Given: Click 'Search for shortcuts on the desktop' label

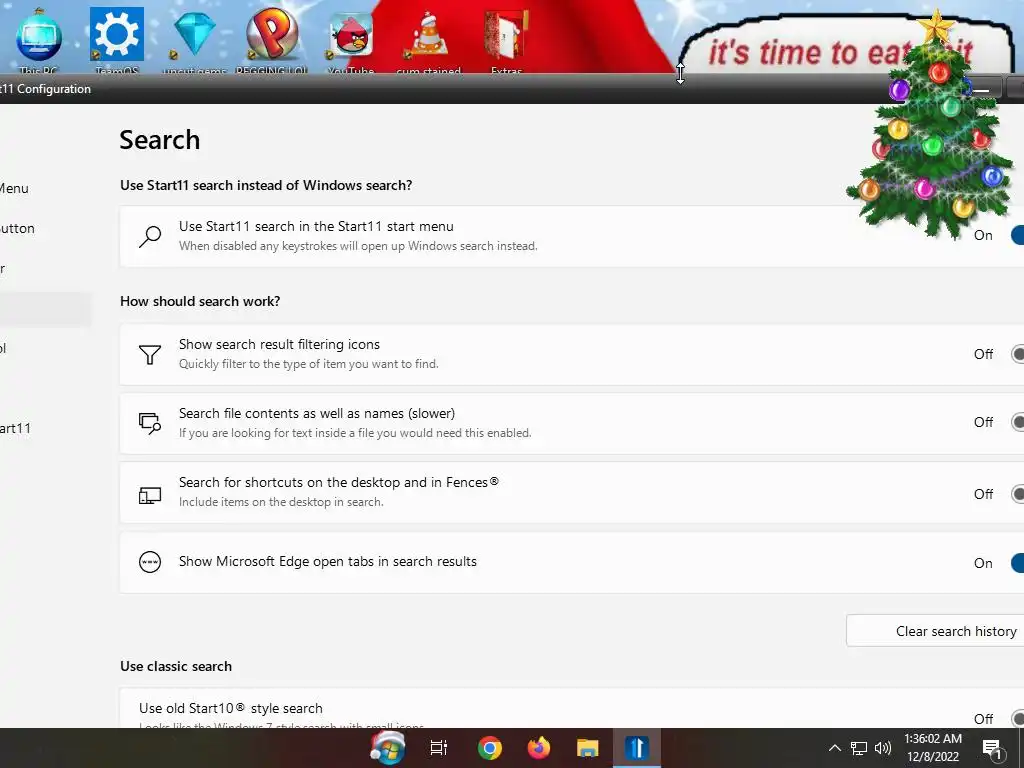Looking at the screenshot, I should click(x=339, y=482).
